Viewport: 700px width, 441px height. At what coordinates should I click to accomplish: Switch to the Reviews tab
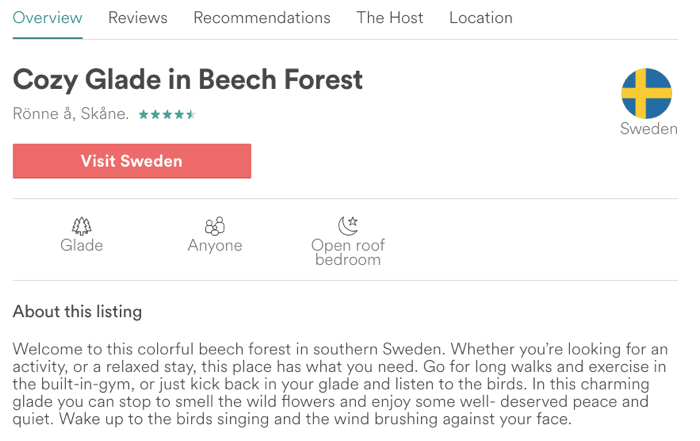(x=138, y=18)
